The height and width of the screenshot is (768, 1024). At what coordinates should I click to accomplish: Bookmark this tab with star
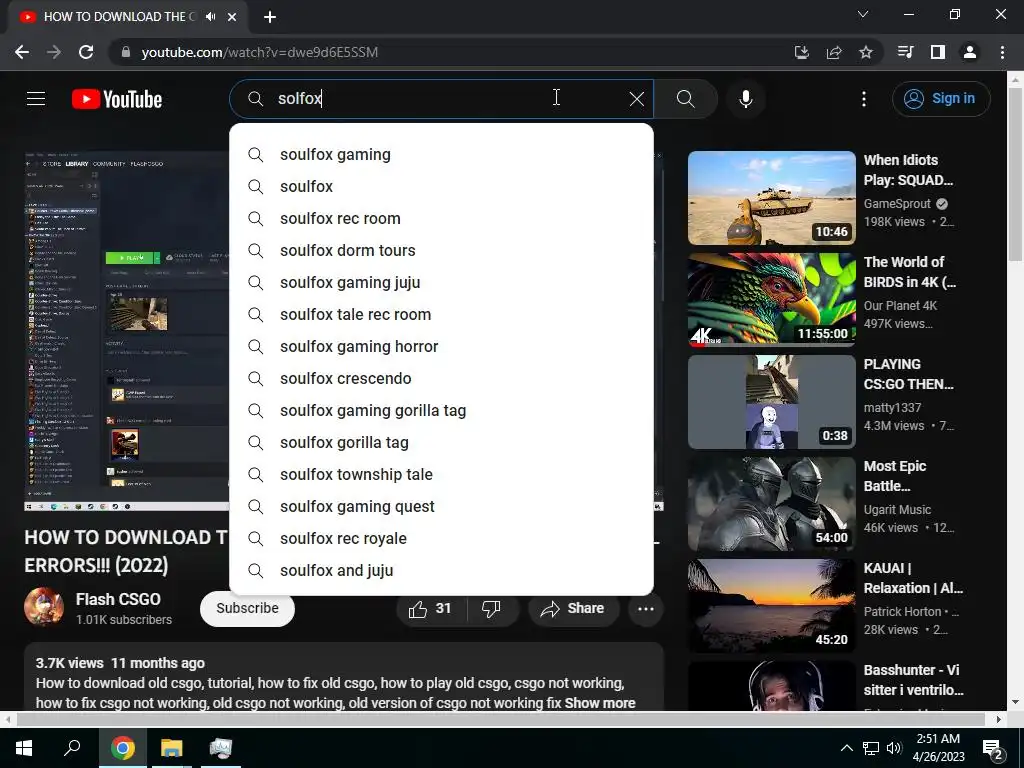tap(866, 52)
